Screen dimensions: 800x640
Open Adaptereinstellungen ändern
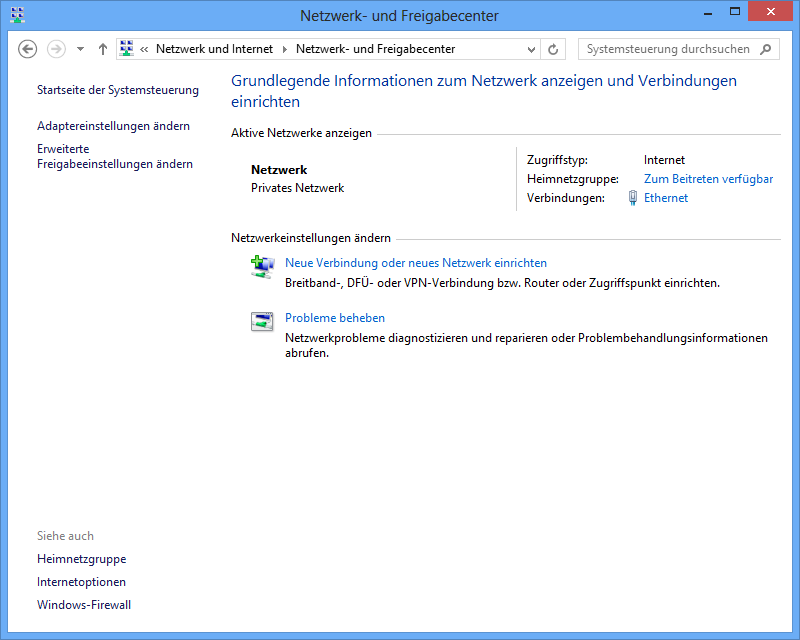pyautogui.click(x=113, y=126)
